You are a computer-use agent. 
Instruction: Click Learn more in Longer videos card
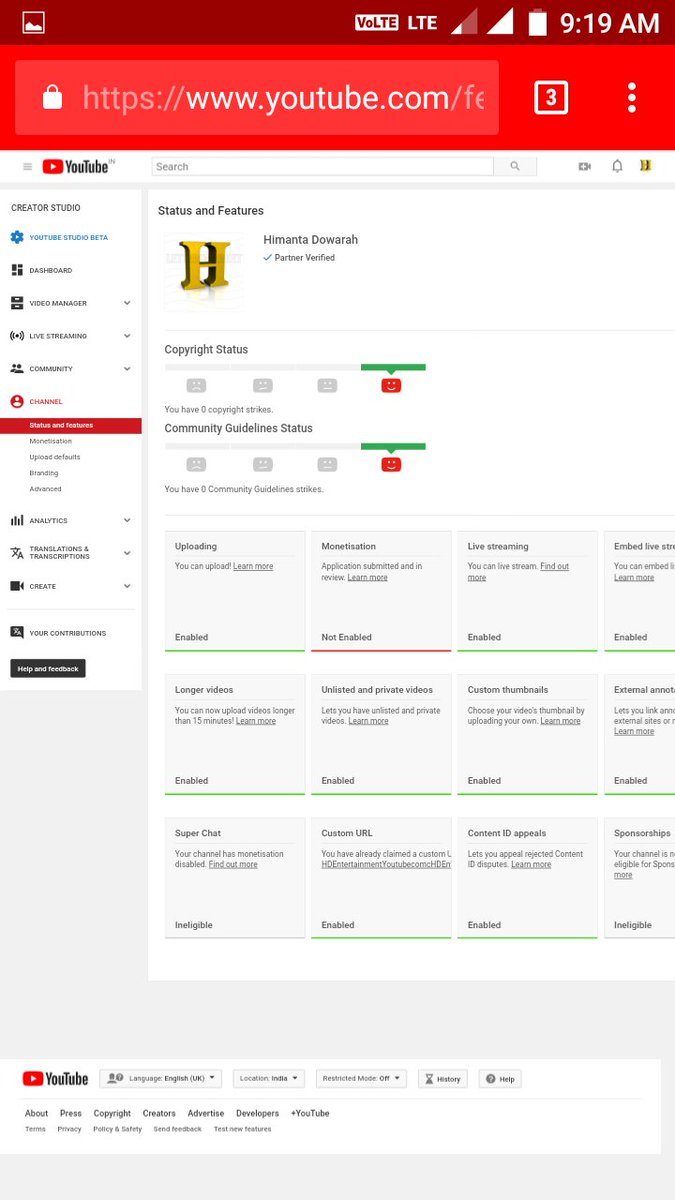click(x=256, y=721)
